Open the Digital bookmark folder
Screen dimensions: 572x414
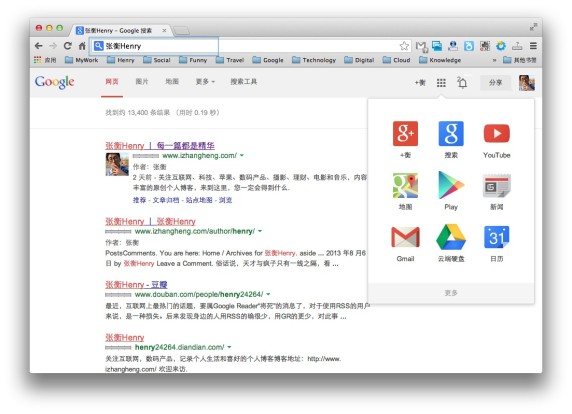(359, 60)
